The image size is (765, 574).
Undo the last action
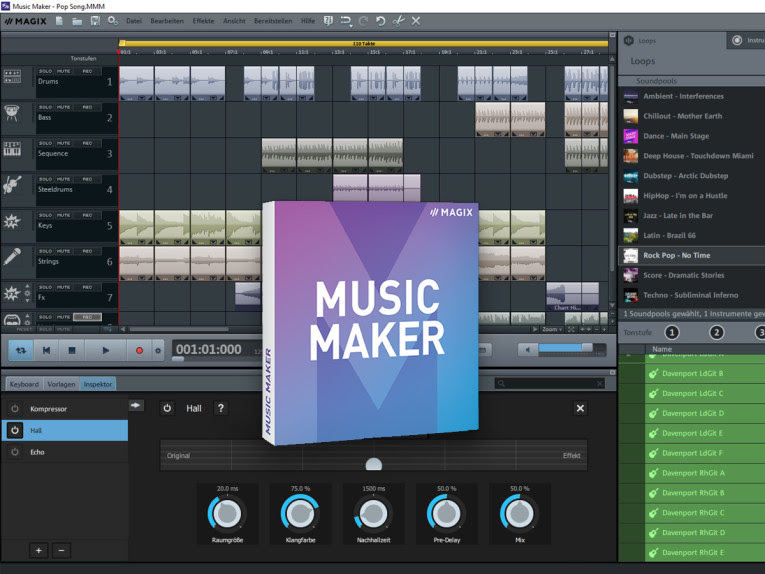(x=381, y=21)
